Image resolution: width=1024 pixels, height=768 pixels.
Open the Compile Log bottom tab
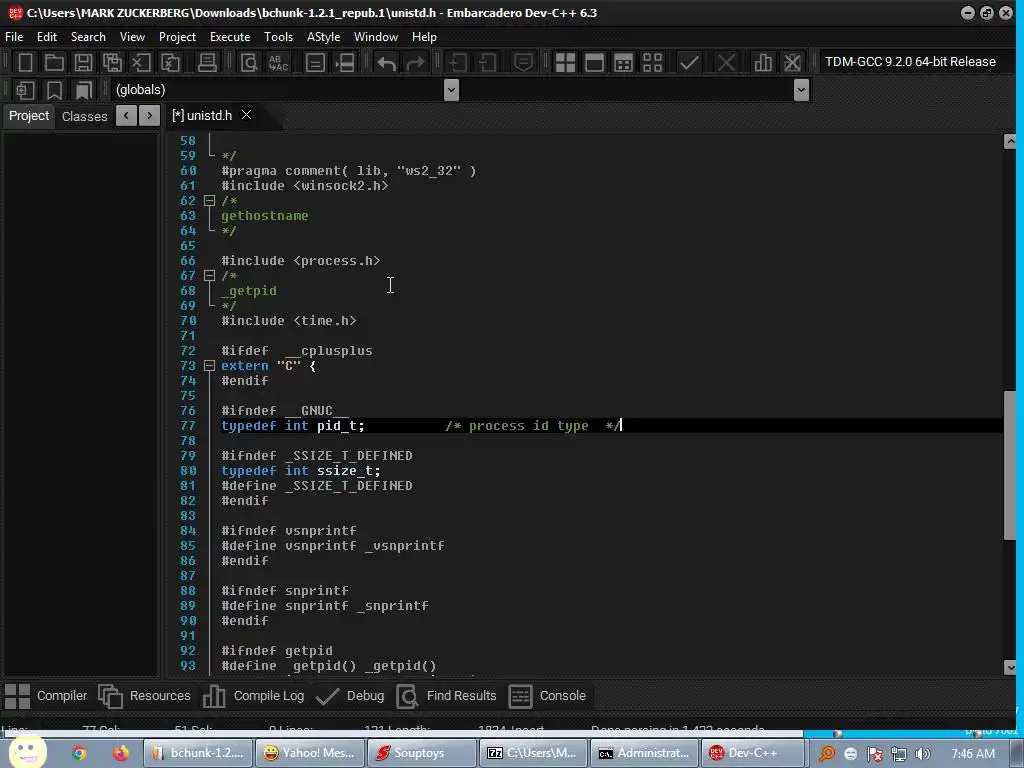coord(253,696)
